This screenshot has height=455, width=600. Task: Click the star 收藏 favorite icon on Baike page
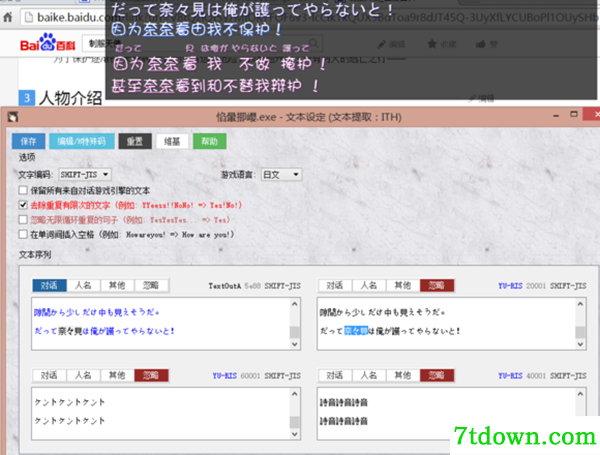pyautogui.click(x=432, y=44)
